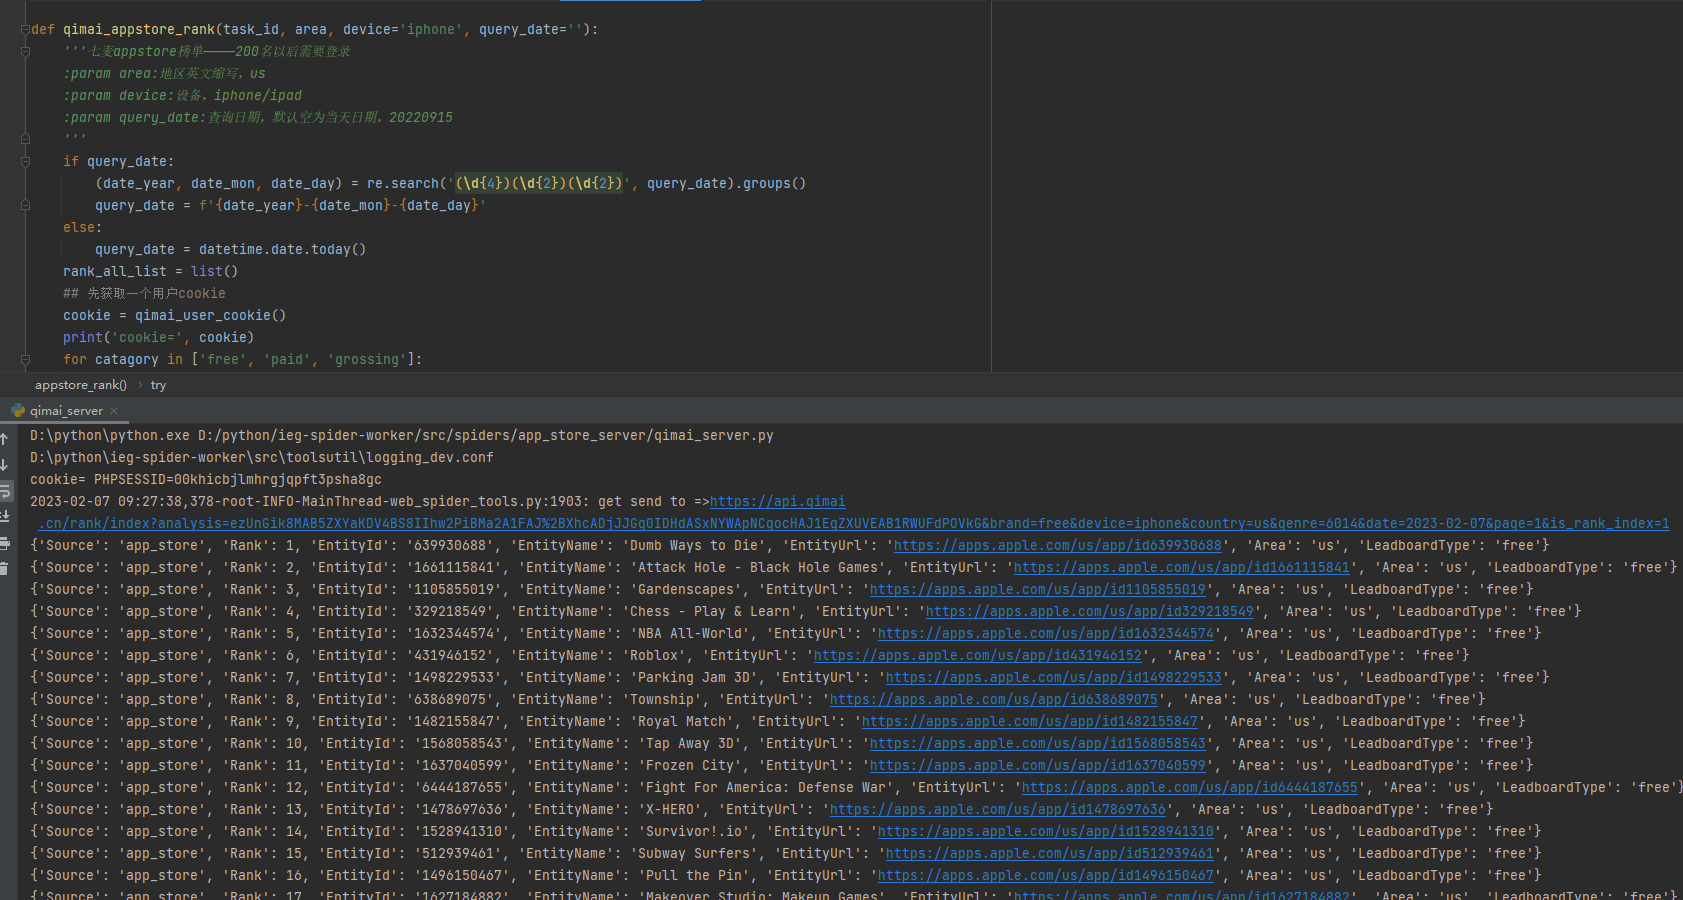1683x900 pixels.
Task: Click the Down the Stack Trace arrow icon
Action: point(4,465)
